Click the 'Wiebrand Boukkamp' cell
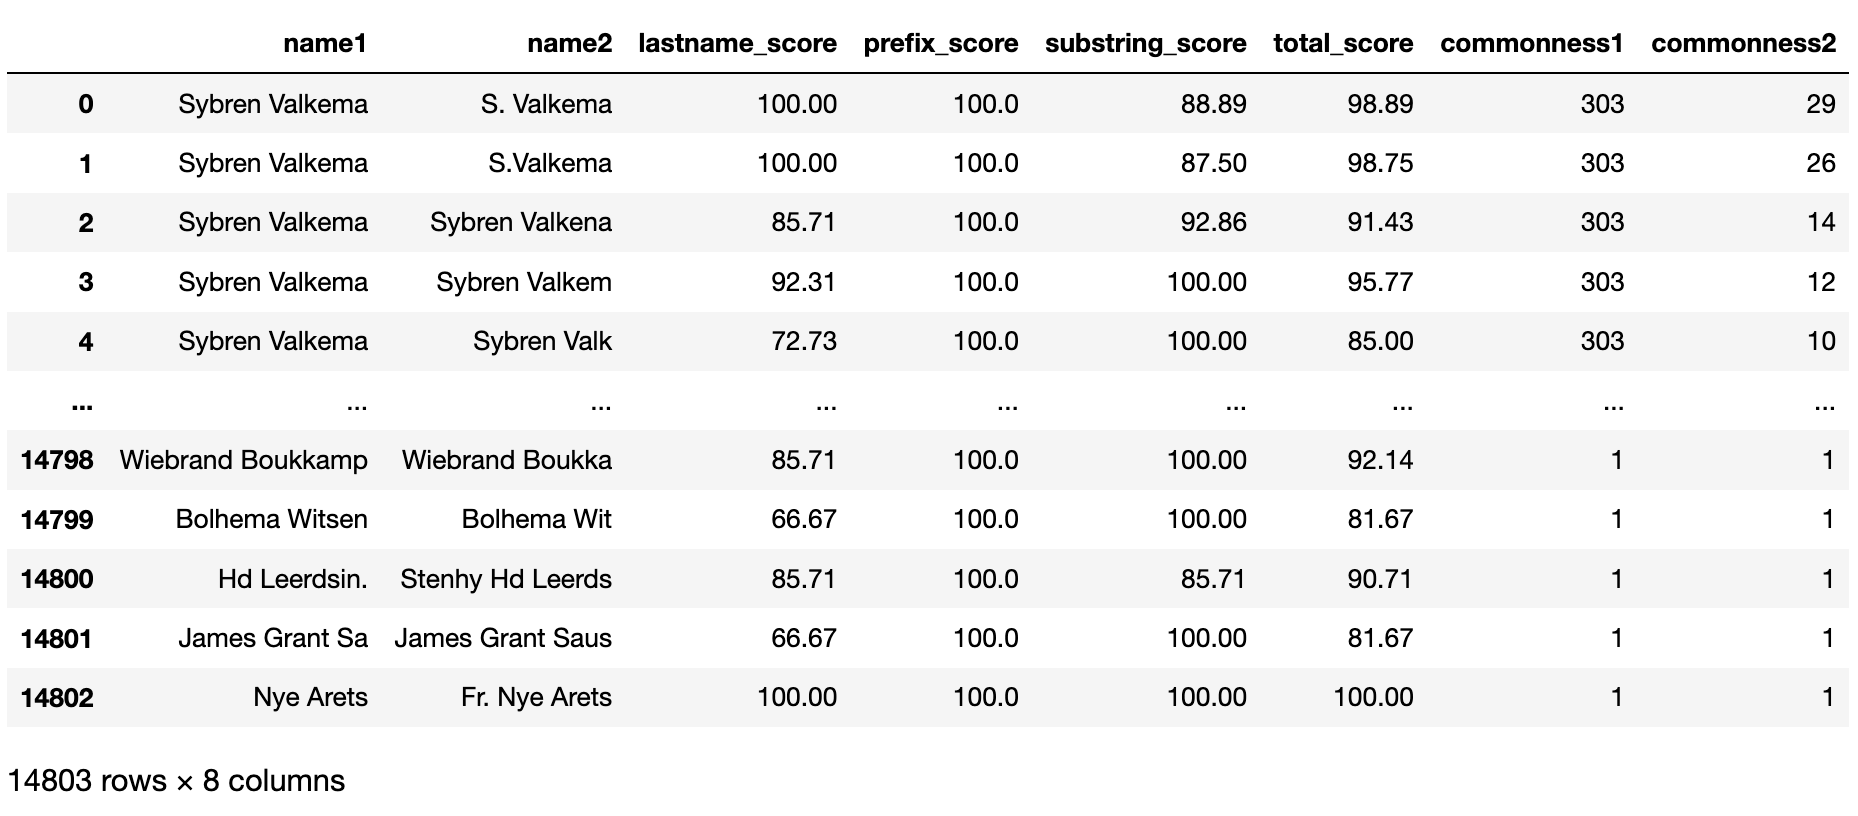The image size is (1858, 816). [x=243, y=460]
